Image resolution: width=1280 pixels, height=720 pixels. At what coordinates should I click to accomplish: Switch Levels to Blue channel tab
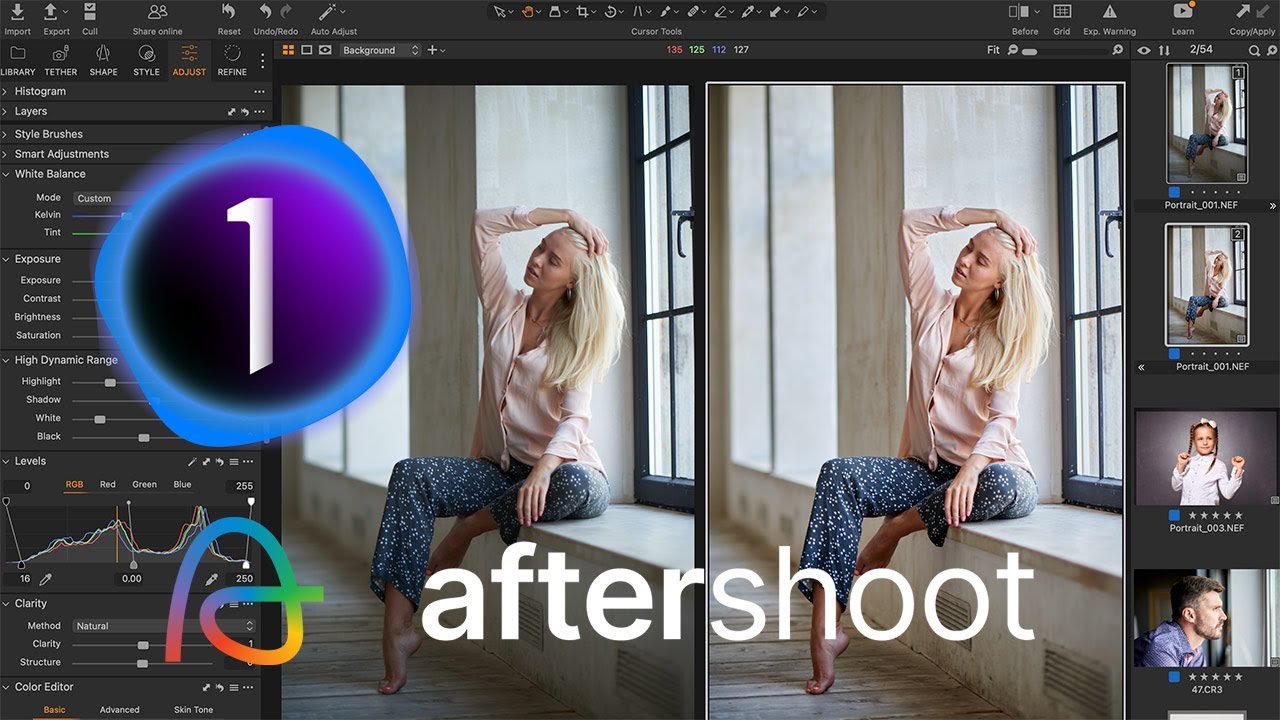tap(182, 485)
